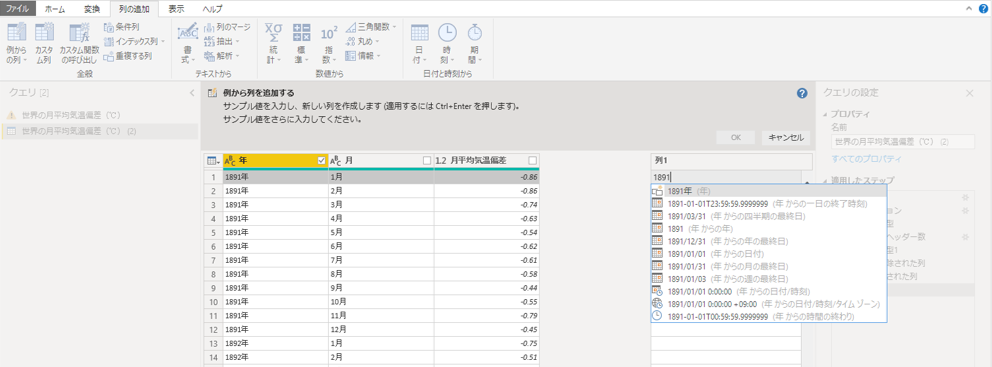Open the 丸め rounding command
Screen dimensions: 992x367
click(x=362, y=41)
